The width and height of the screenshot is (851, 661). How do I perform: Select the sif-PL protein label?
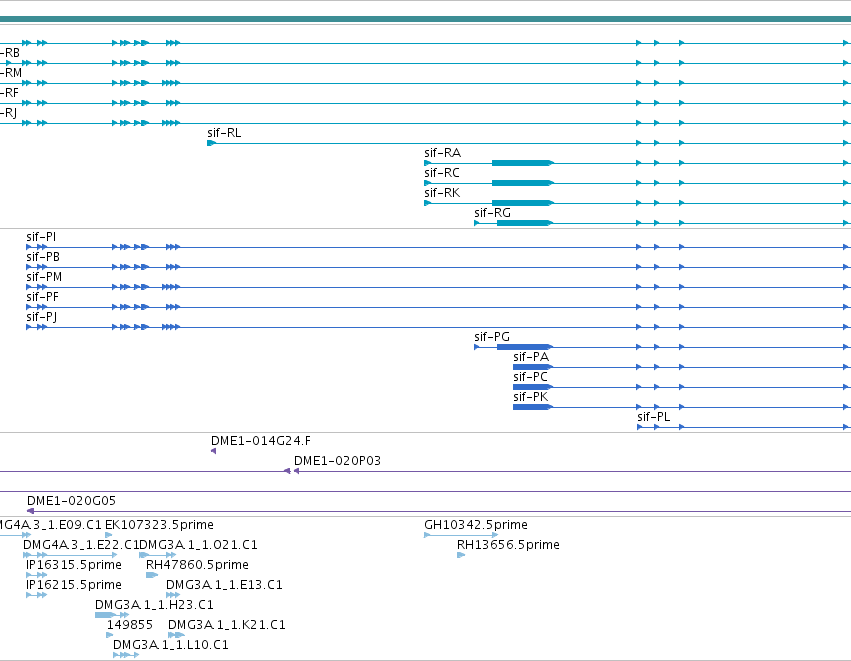coord(653,417)
